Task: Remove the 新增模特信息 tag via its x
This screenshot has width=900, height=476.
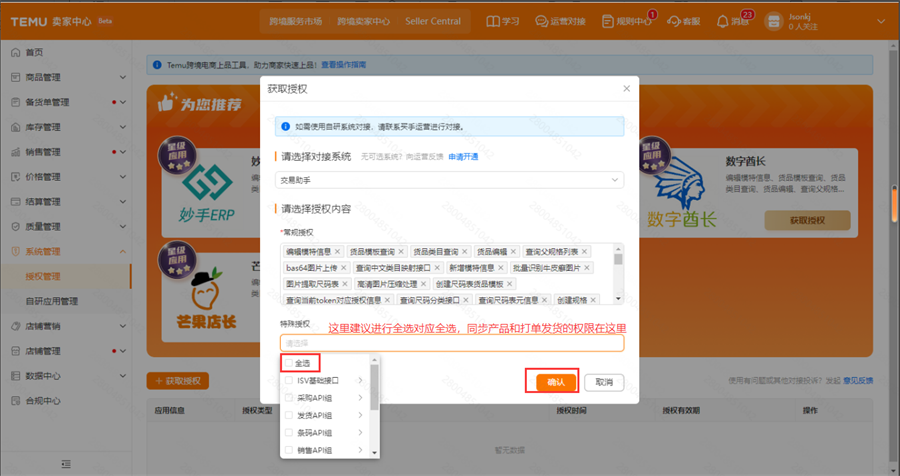Action: pos(501,268)
